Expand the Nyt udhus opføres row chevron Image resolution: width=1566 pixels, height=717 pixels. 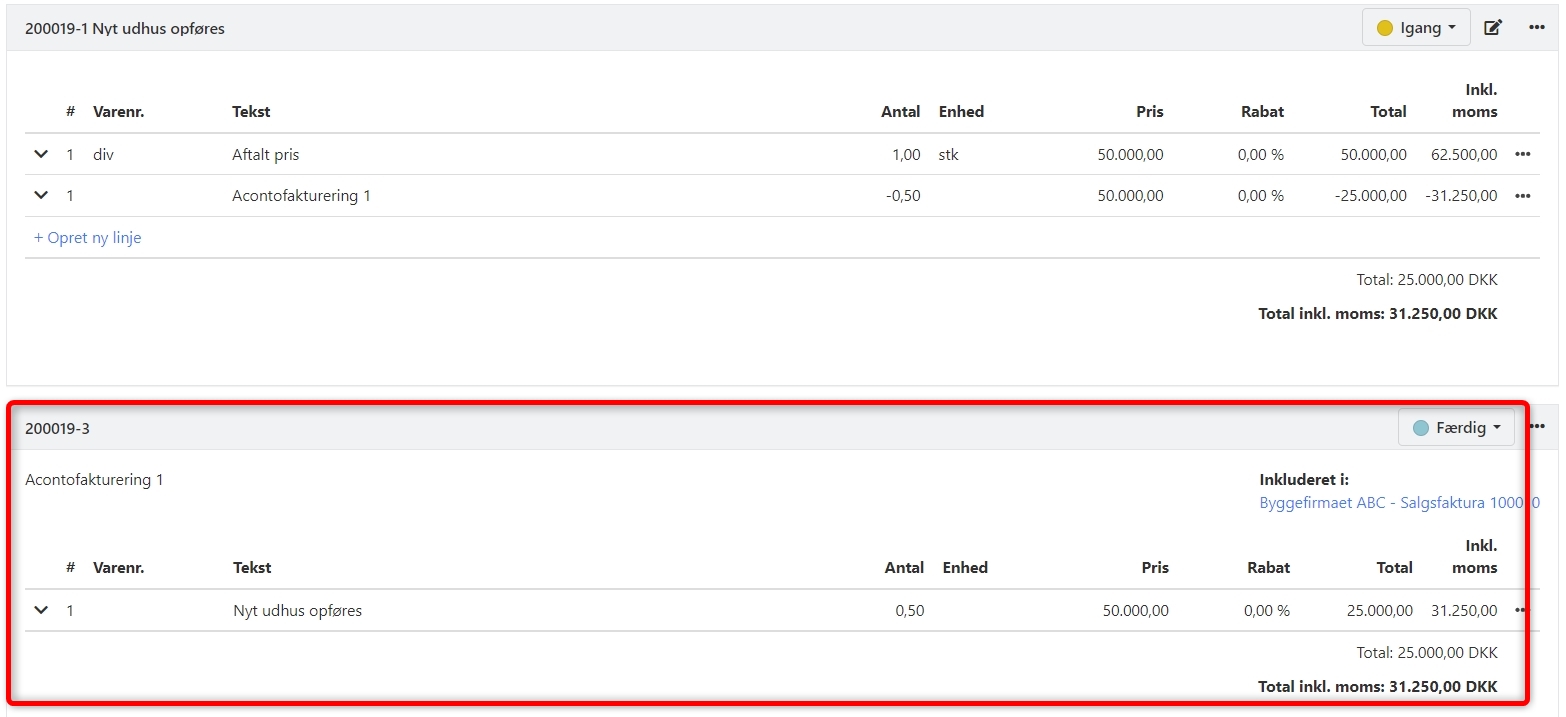(41, 610)
